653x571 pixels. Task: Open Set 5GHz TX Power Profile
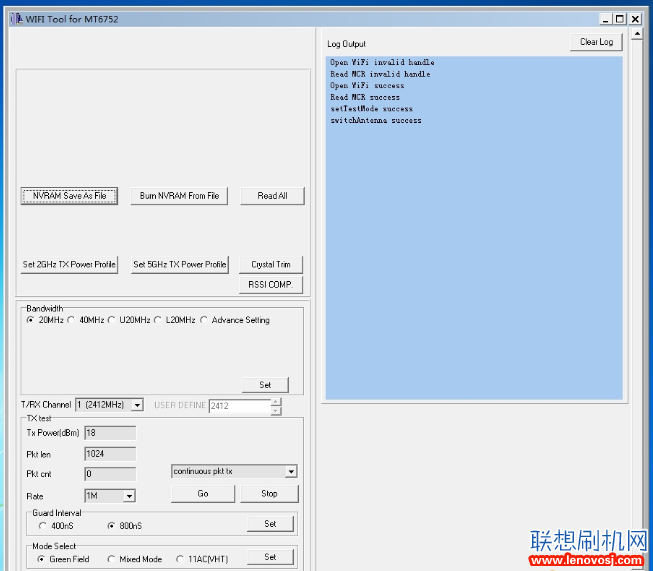(180, 264)
